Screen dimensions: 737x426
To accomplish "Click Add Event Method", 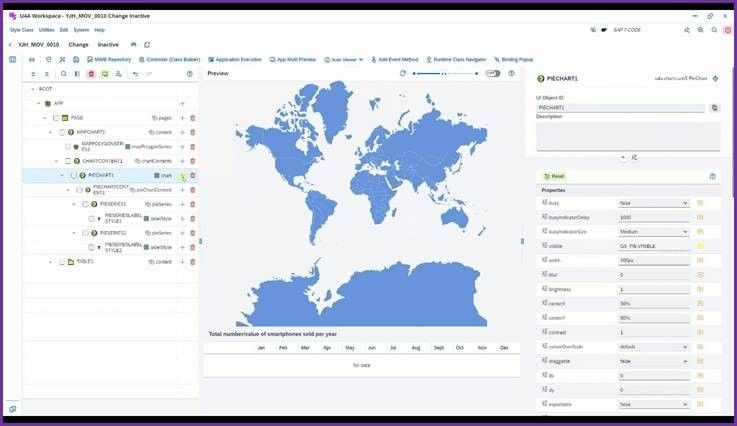I will coord(394,60).
